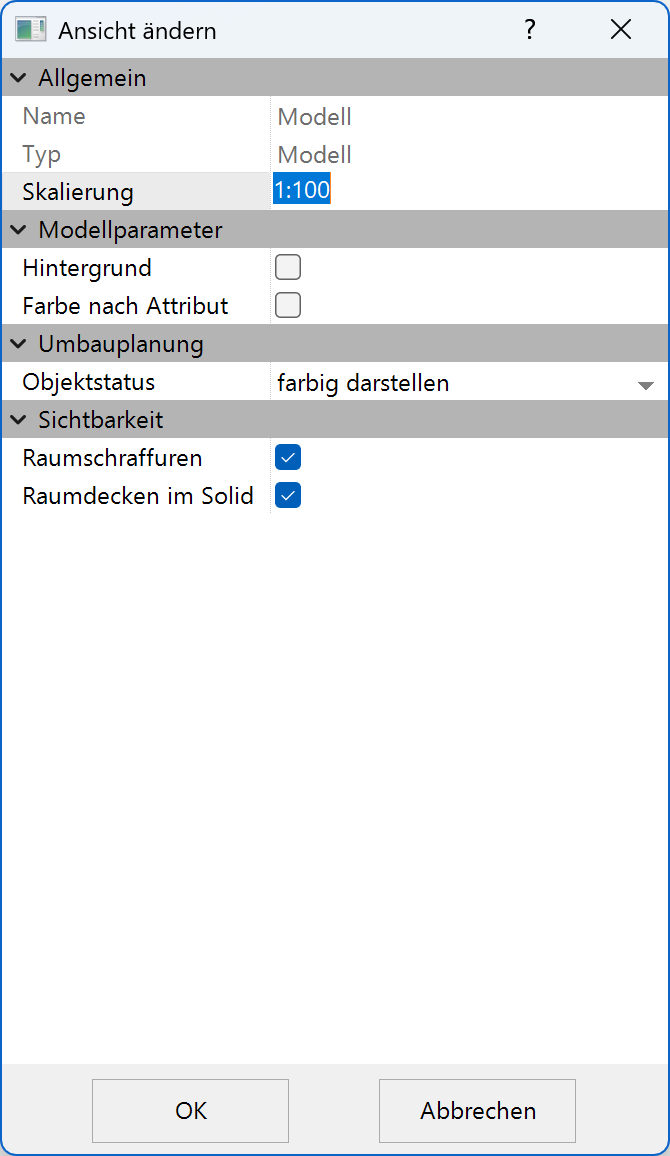Collapse the Modellparameter section

point(17,229)
